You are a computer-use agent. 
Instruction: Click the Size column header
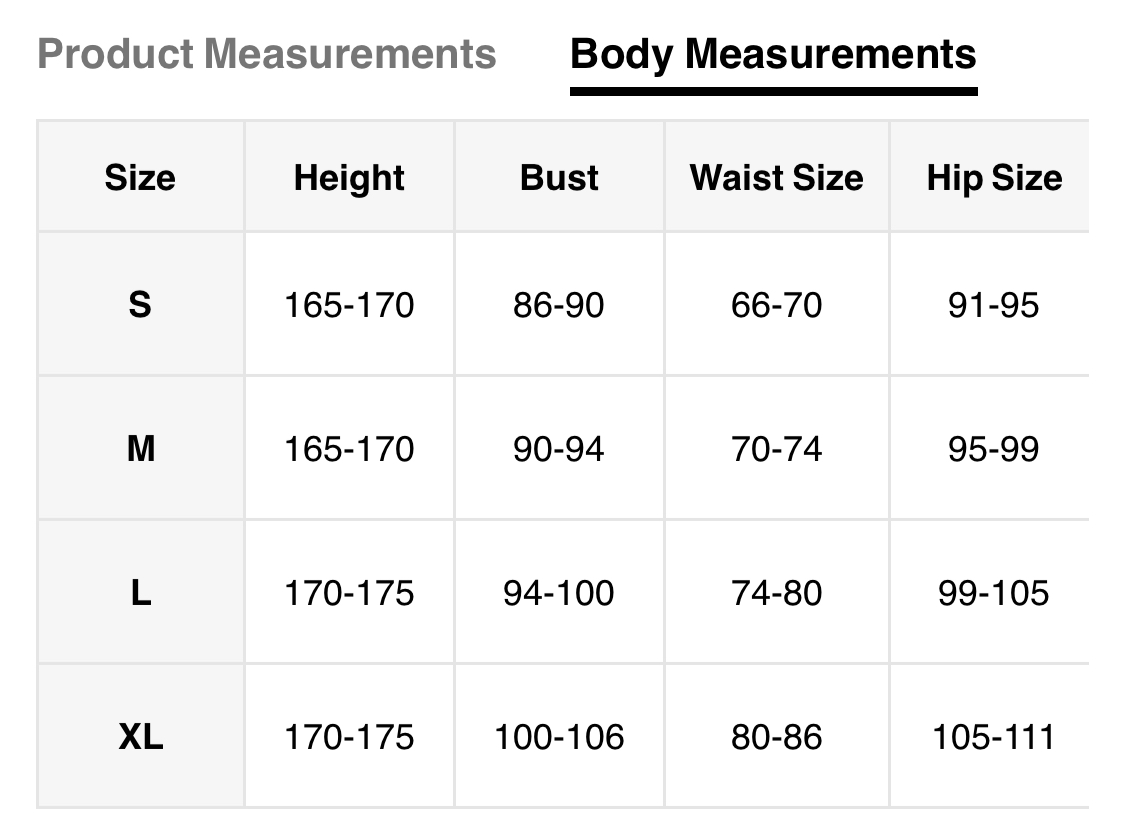(x=140, y=178)
